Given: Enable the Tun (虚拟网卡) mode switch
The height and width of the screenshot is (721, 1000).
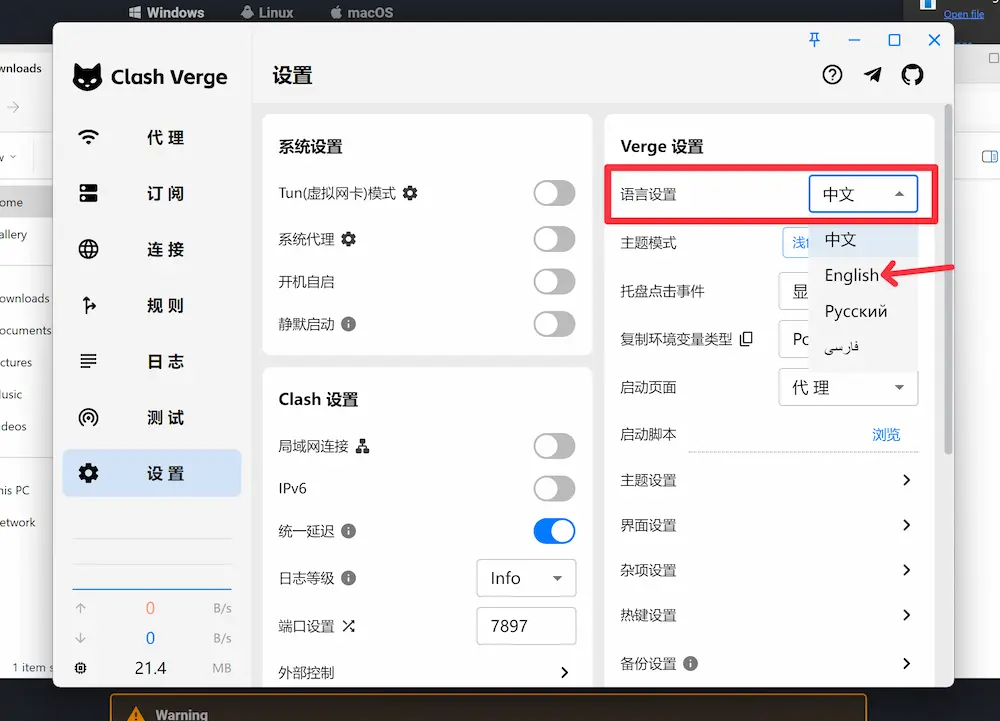Looking at the screenshot, I should point(554,193).
